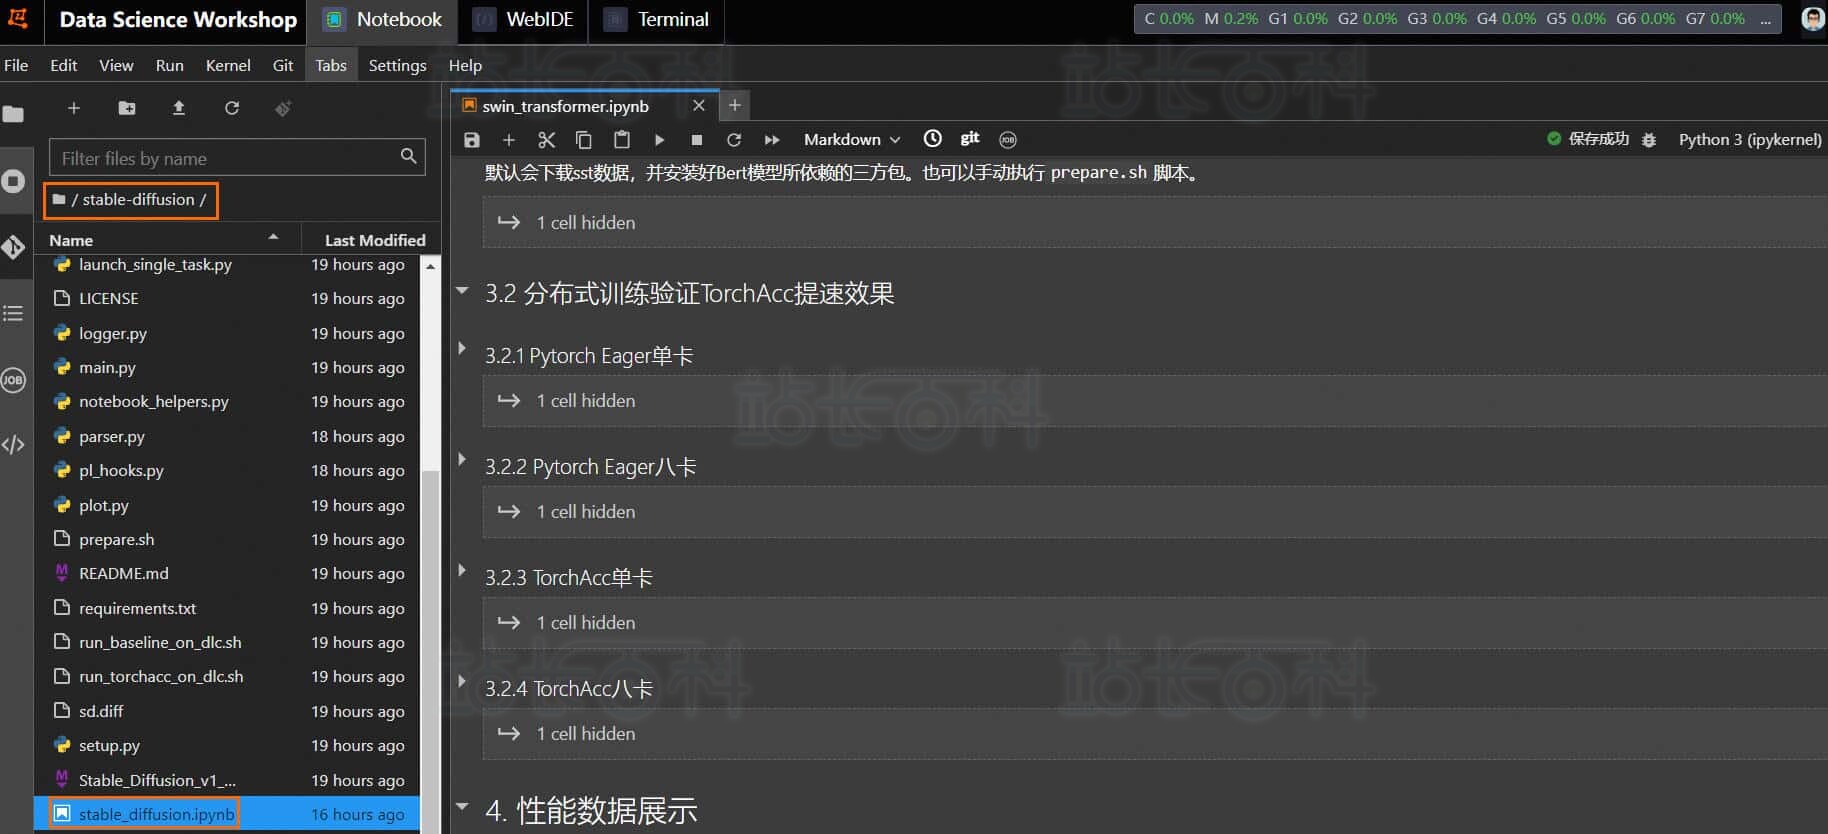Click the git icon in notebook toolbar
This screenshot has height=834, width=1828.
pos(970,138)
